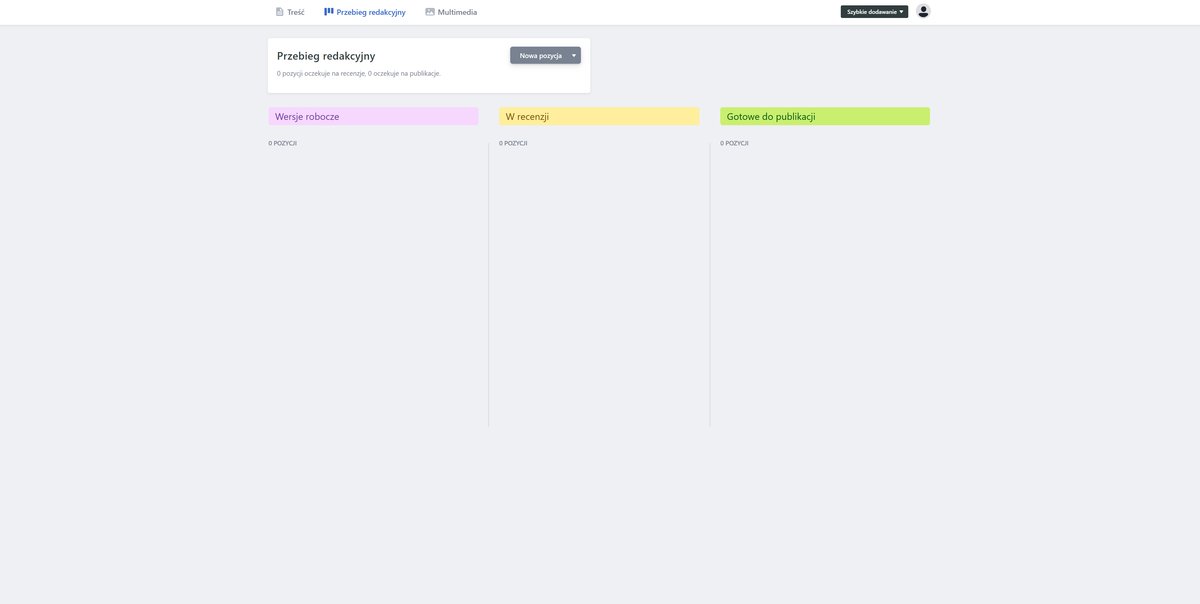Click the item count under Gotowe do publikacji
Image resolution: width=1200 pixels, height=604 pixels.
[735, 144]
